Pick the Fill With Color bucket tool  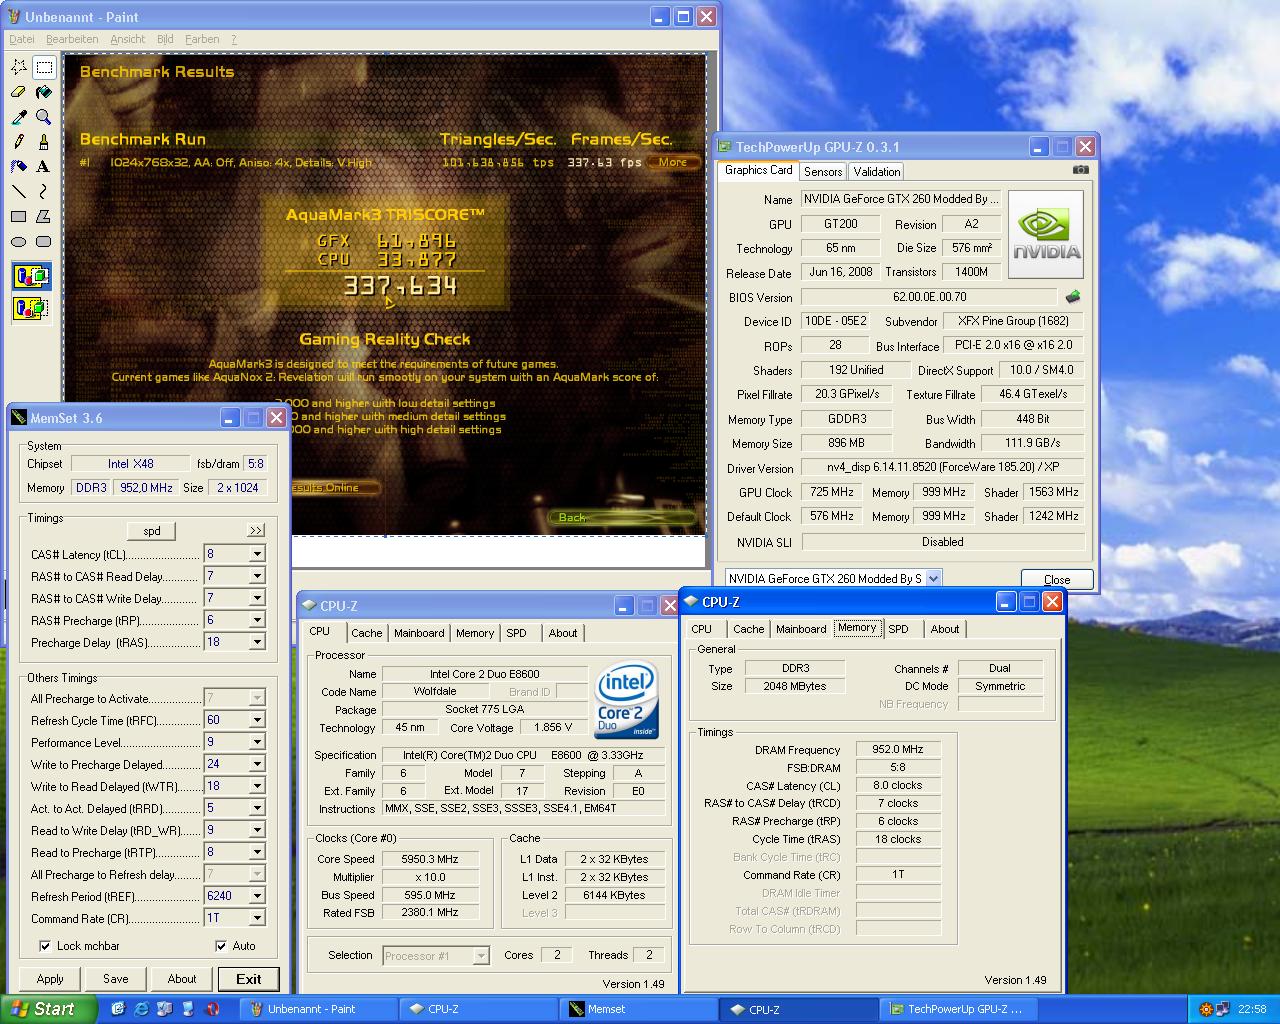coord(44,93)
